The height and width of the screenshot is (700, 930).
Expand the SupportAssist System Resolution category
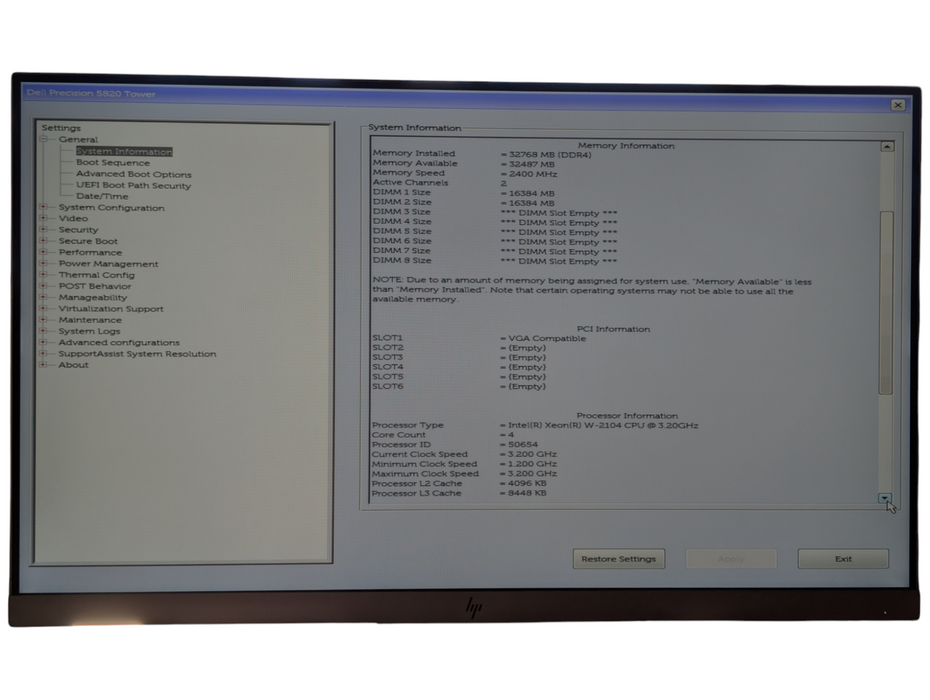point(43,354)
